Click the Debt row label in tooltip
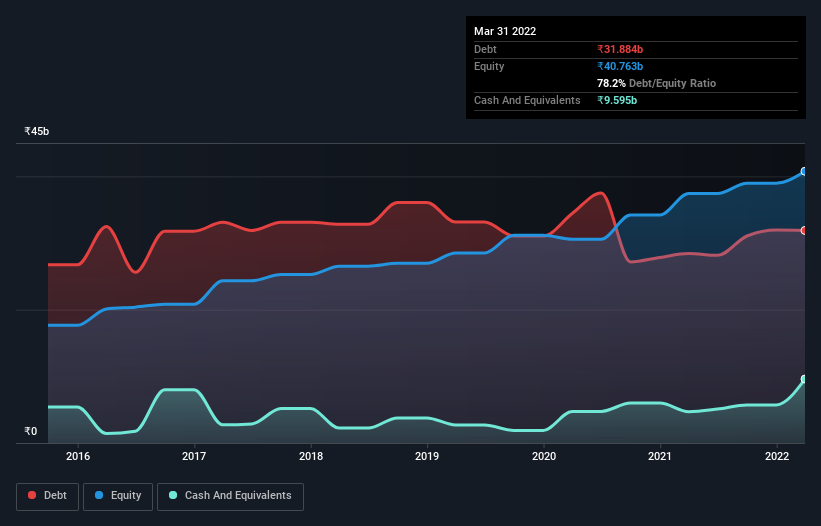This screenshot has height=526, width=821. tap(485, 49)
